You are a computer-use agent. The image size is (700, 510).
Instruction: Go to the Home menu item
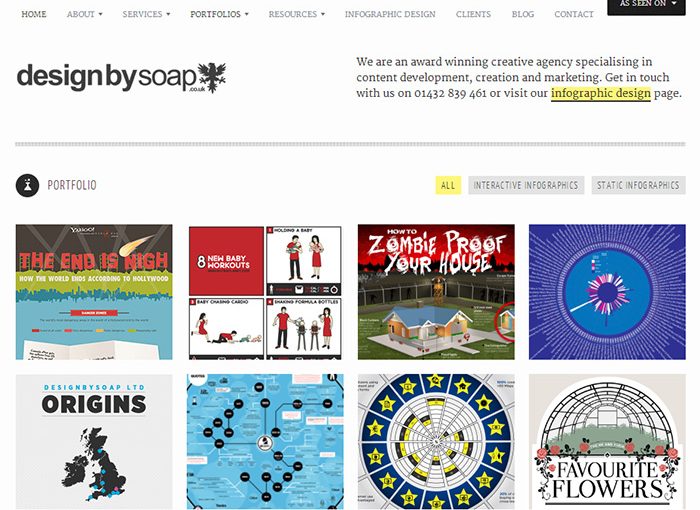[34, 14]
